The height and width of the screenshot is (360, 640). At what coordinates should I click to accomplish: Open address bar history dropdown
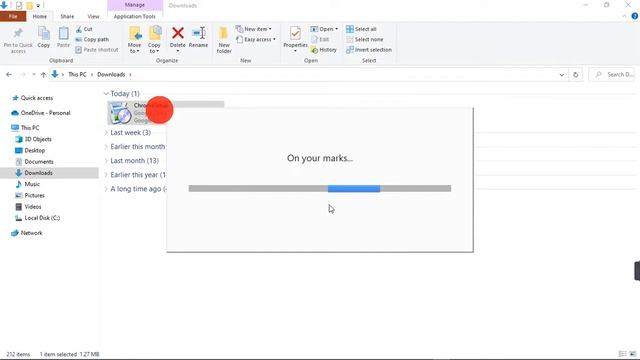562,75
